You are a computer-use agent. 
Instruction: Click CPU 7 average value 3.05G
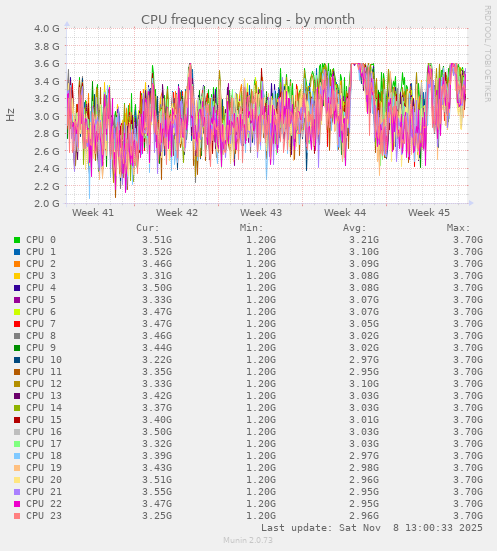pos(364,324)
